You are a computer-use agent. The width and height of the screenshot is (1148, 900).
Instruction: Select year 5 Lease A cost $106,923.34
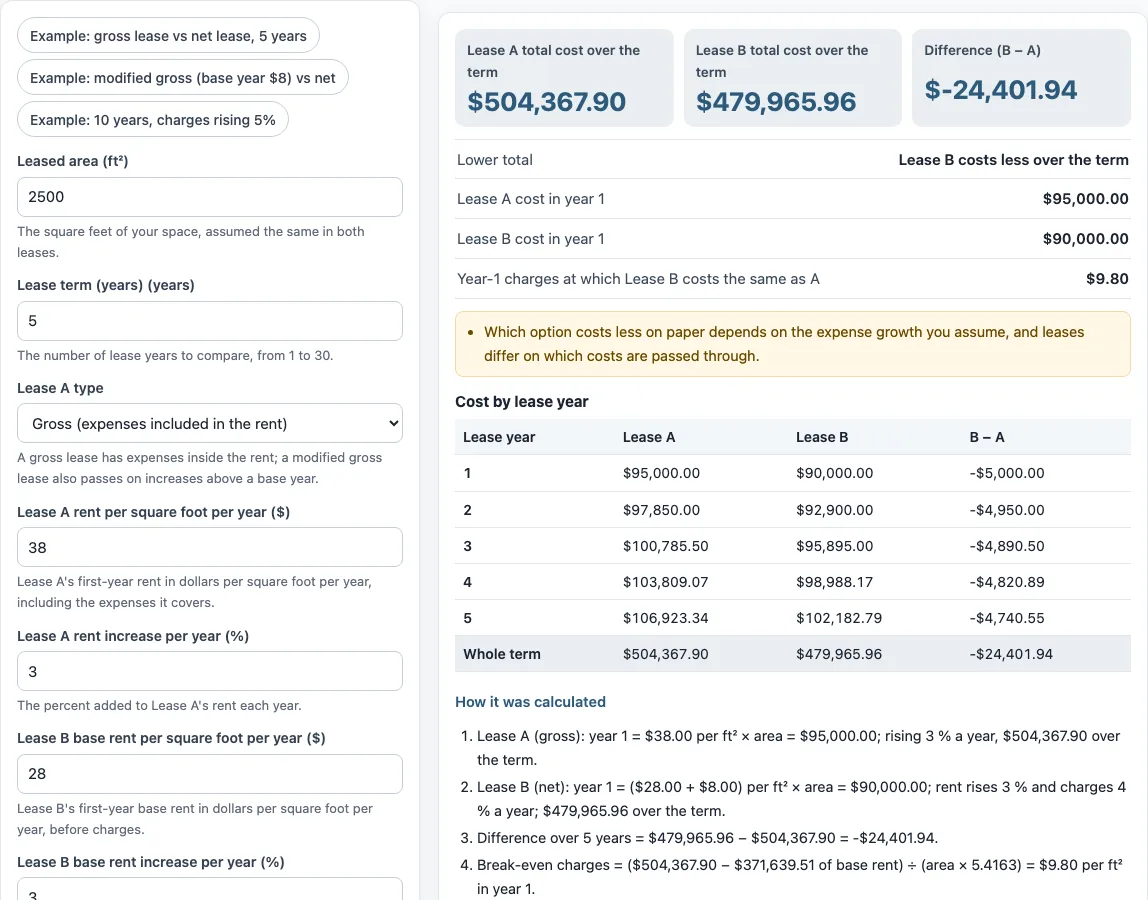[666, 618]
